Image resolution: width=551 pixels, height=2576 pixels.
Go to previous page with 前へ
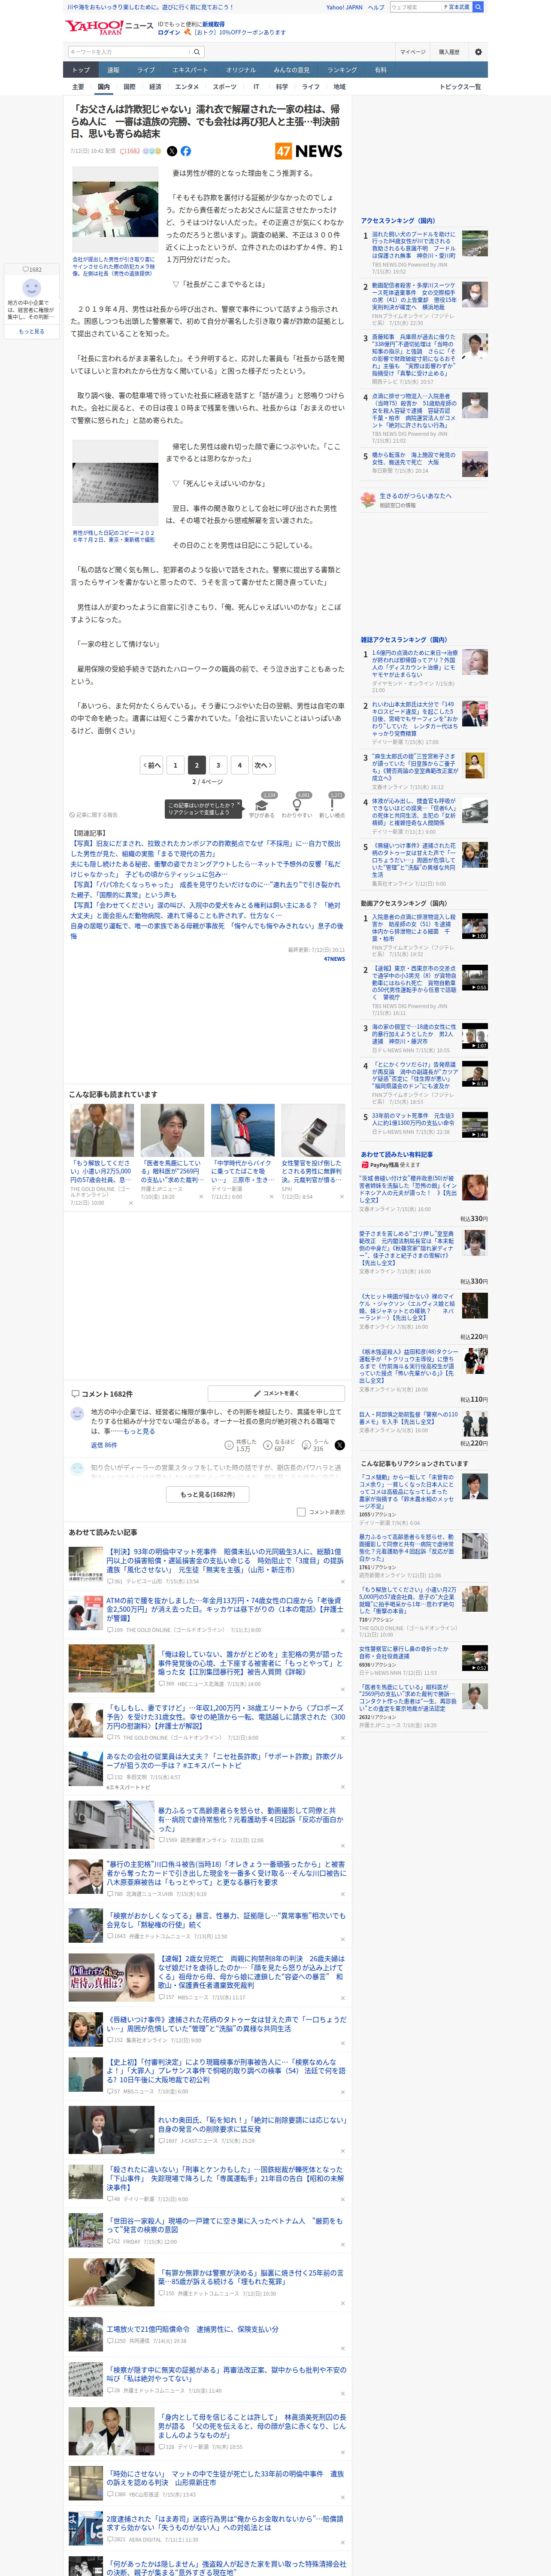(x=151, y=765)
